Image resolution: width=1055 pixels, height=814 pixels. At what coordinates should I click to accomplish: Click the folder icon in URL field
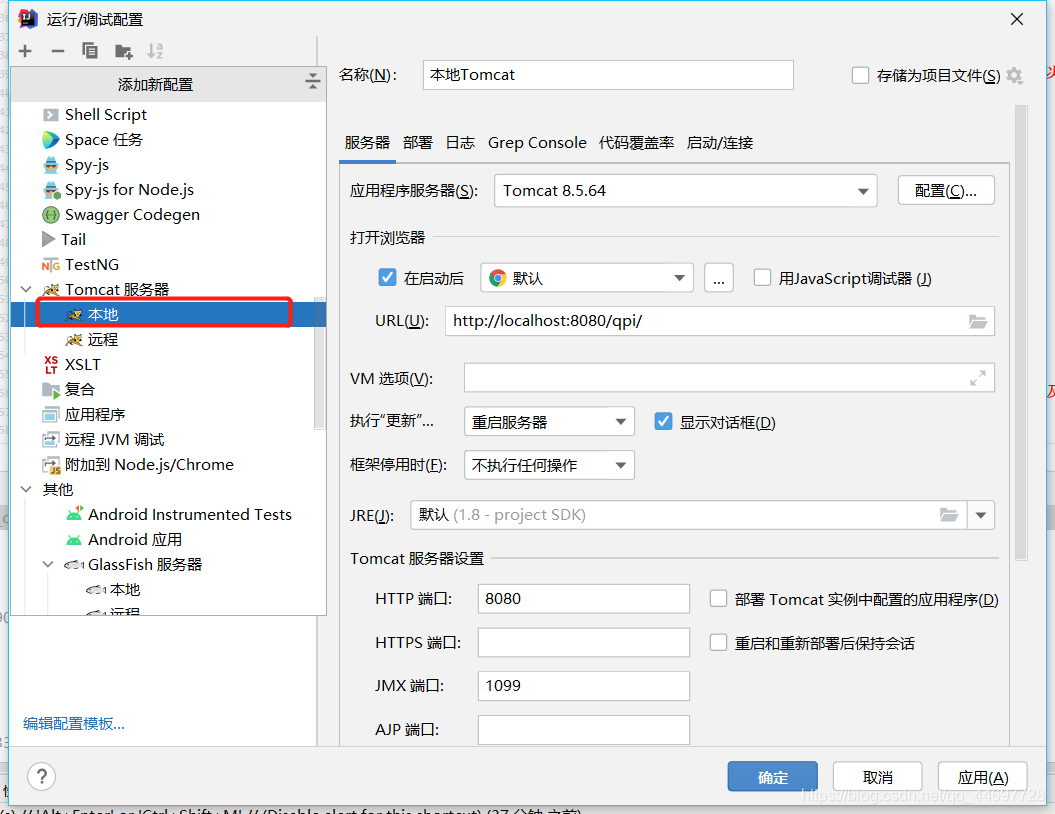(x=978, y=322)
